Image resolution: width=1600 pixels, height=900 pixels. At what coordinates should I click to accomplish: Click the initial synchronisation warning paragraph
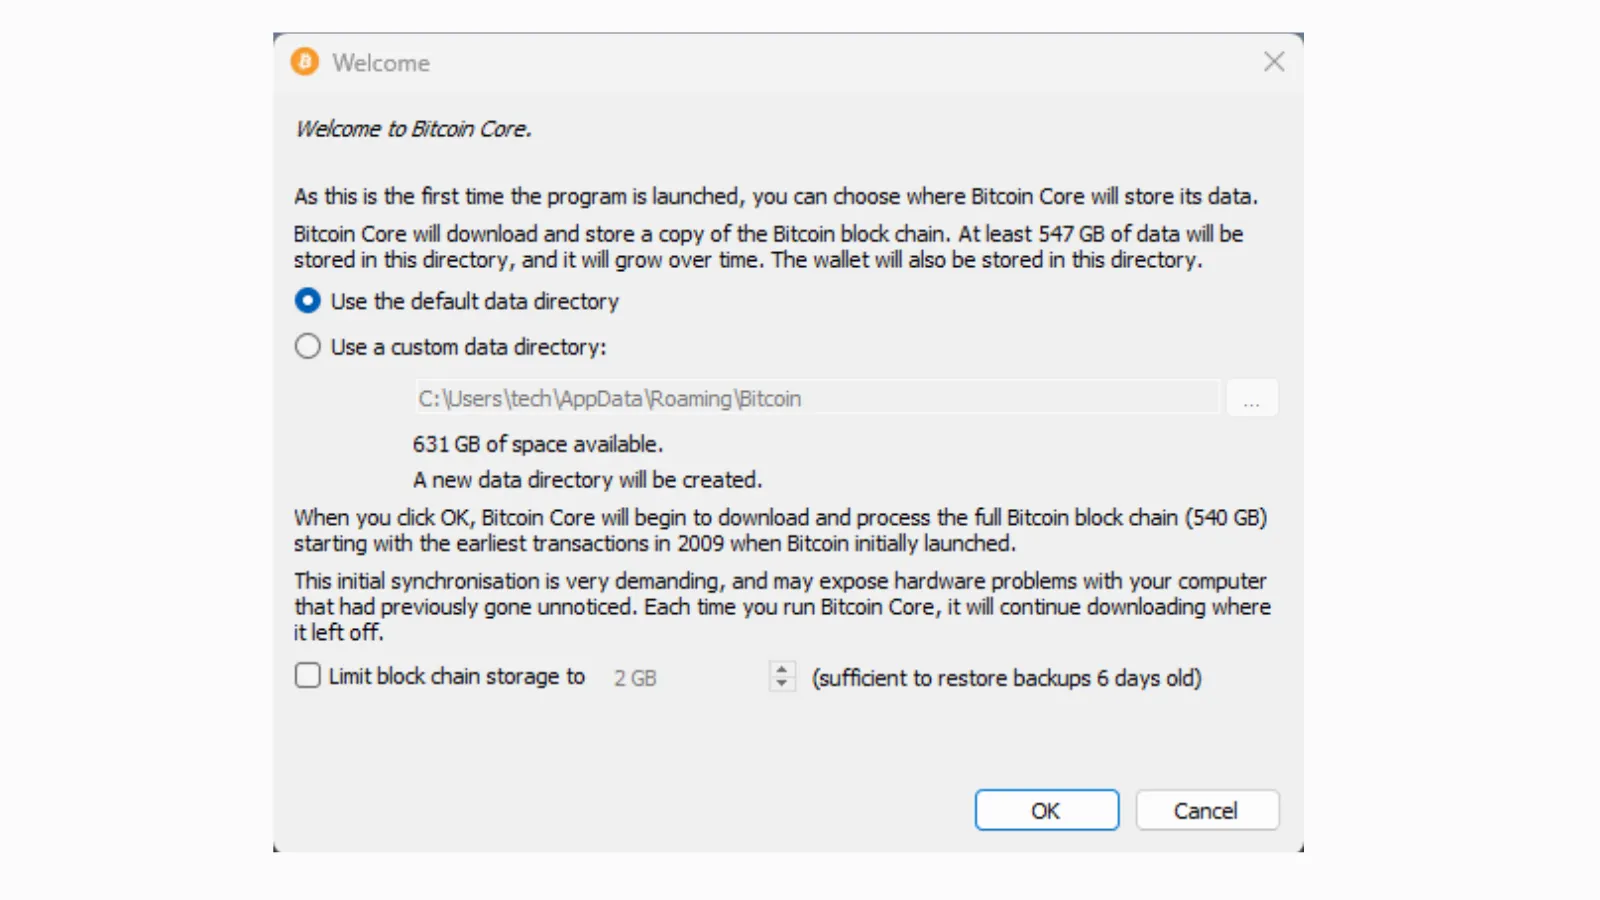point(781,606)
